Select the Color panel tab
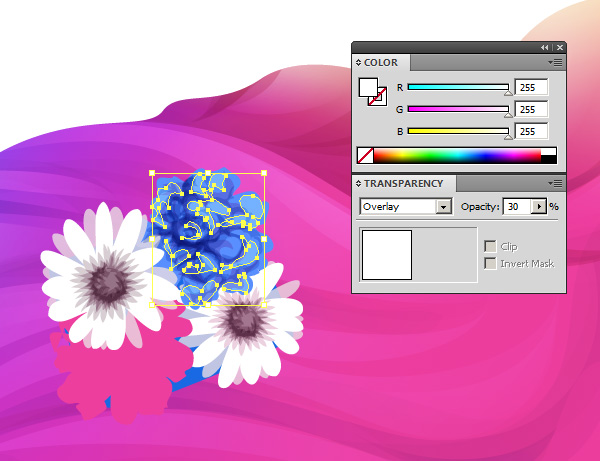Screen dimensions: 600x461 380,63
